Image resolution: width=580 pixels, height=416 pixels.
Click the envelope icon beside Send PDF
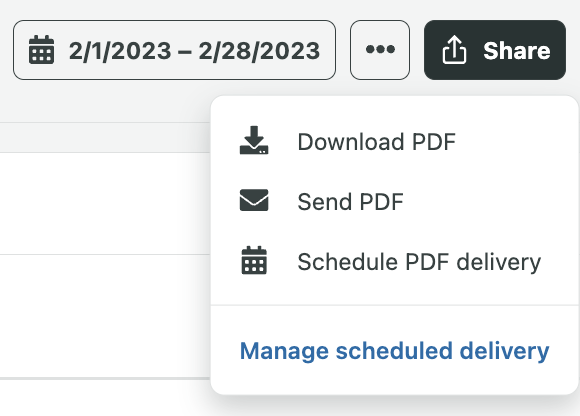[254, 200]
